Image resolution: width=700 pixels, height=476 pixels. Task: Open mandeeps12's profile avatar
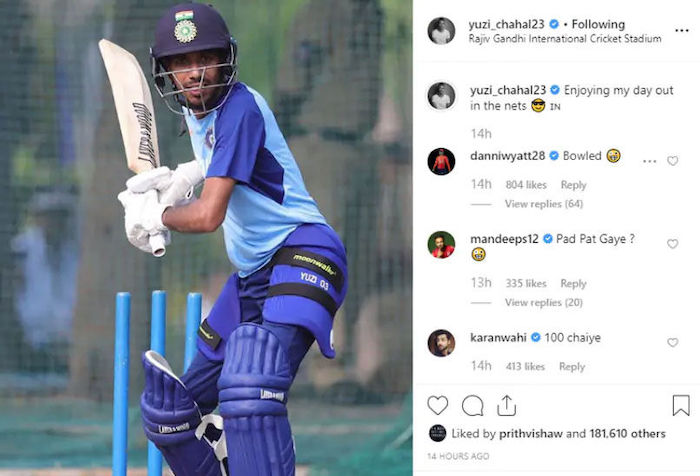pos(441,245)
